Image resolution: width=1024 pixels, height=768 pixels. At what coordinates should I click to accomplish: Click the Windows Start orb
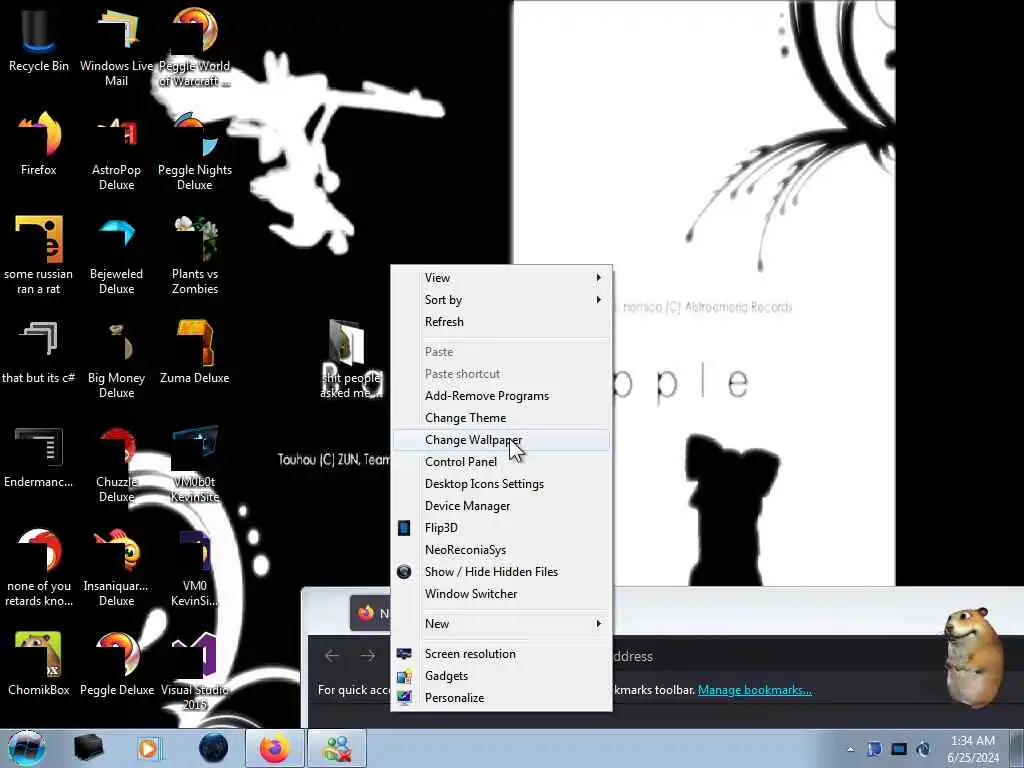(x=26, y=748)
